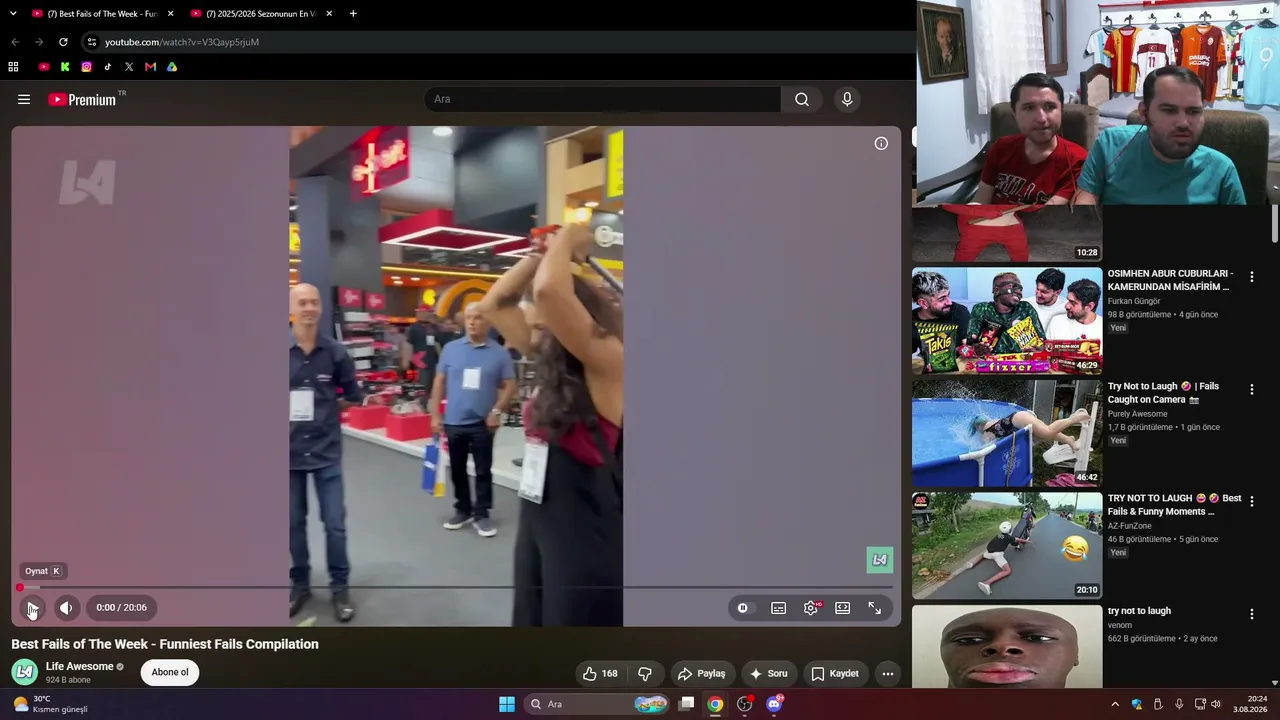Open TikTok bookmark
Image resolution: width=1280 pixels, height=720 pixels.
pyautogui.click(x=108, y=67)
